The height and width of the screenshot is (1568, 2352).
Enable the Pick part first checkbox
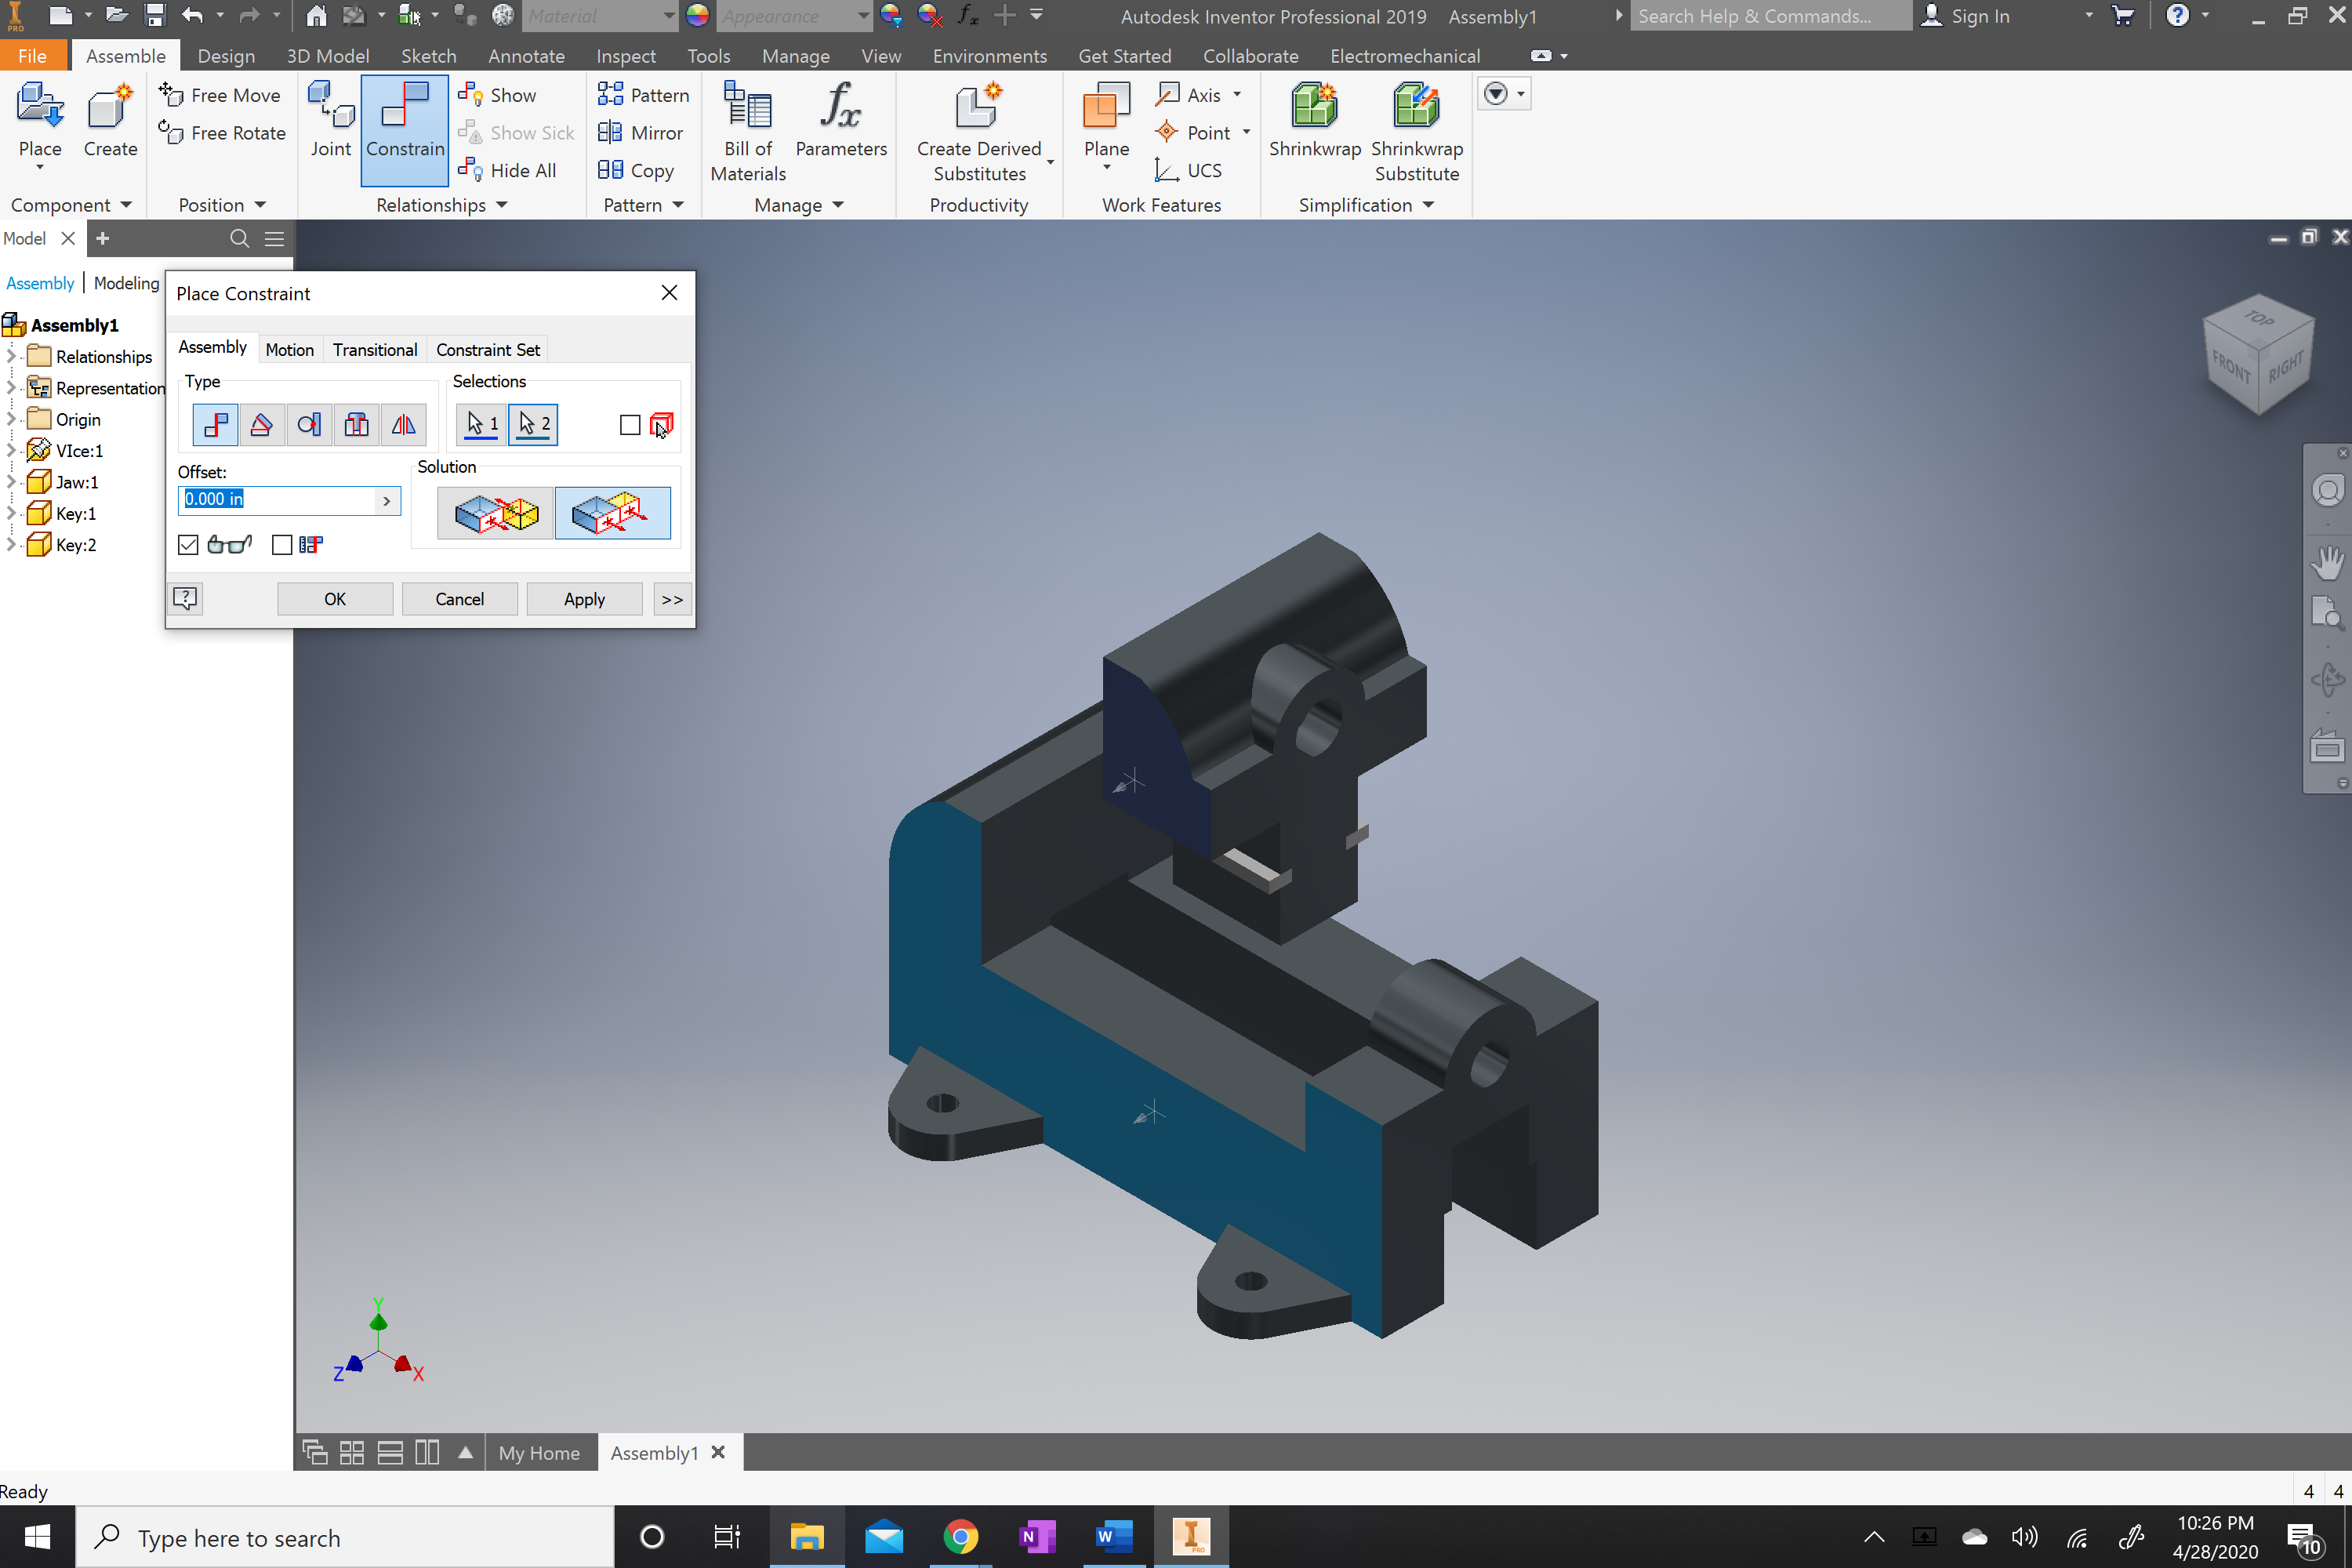click(630, 426)
